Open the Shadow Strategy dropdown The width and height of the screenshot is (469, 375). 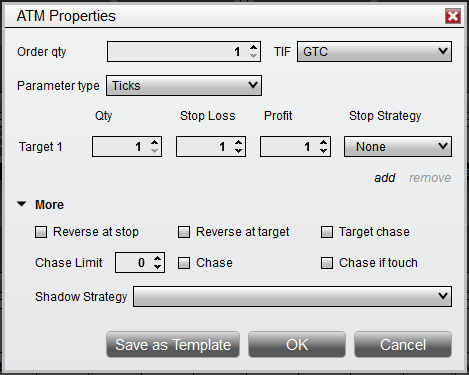(292, 296)
